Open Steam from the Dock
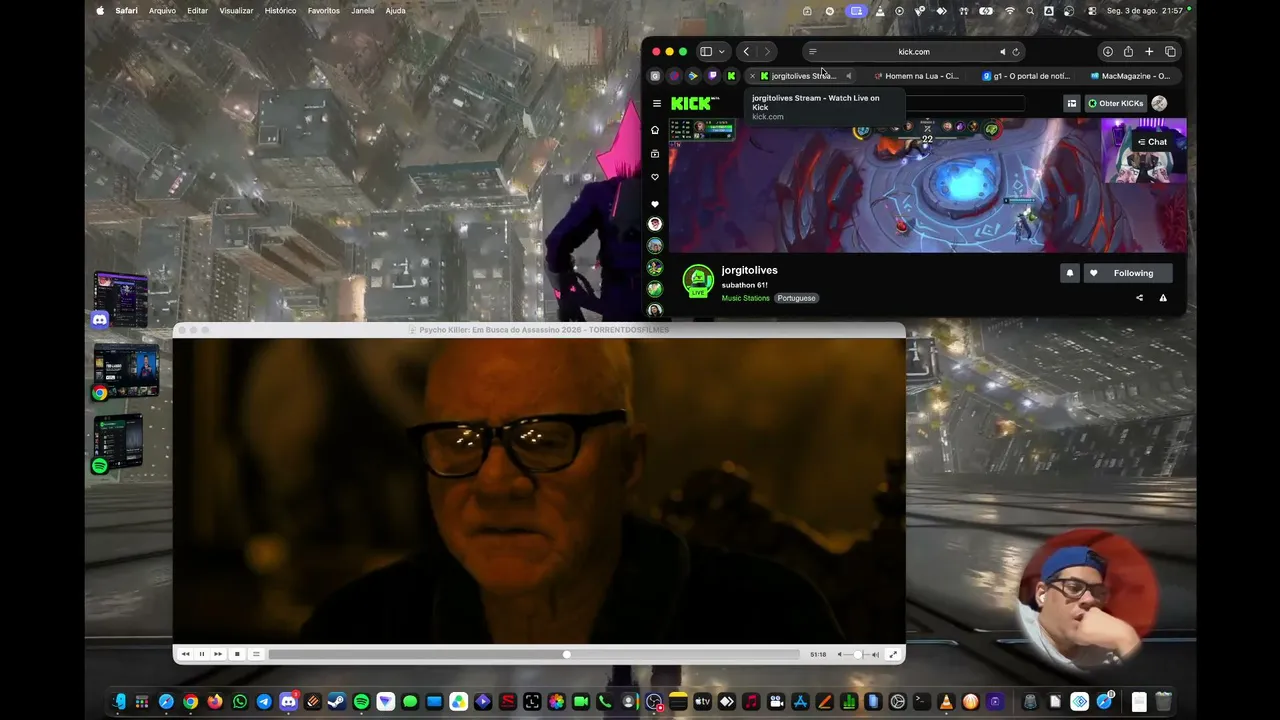The height and width of the screenshot is (720, 1280). [337, 702]
